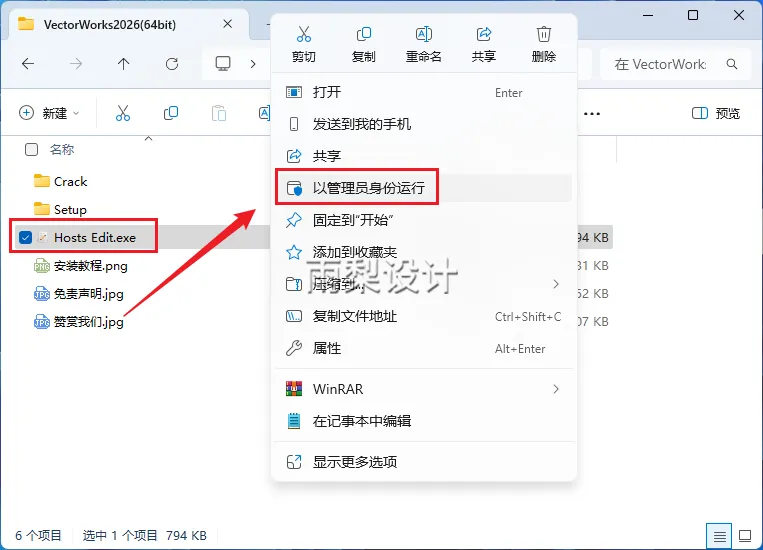763x550 pixels.
Task: Expand the address bar path chevron
Action: coord(253,64)
